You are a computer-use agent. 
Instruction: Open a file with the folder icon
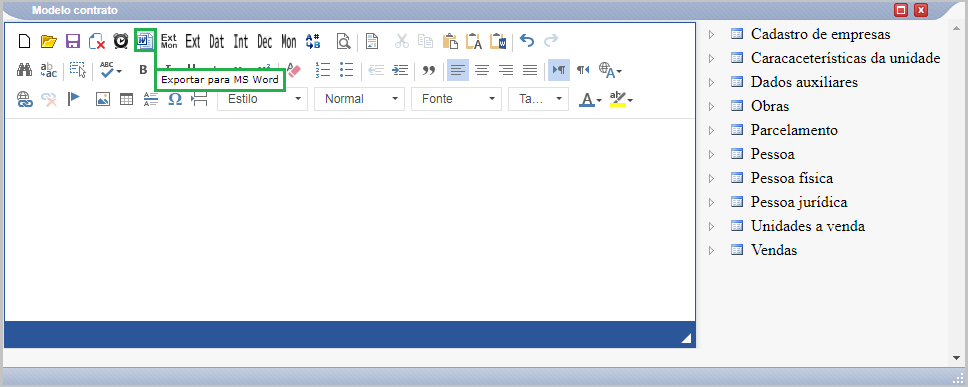(48, 41)
